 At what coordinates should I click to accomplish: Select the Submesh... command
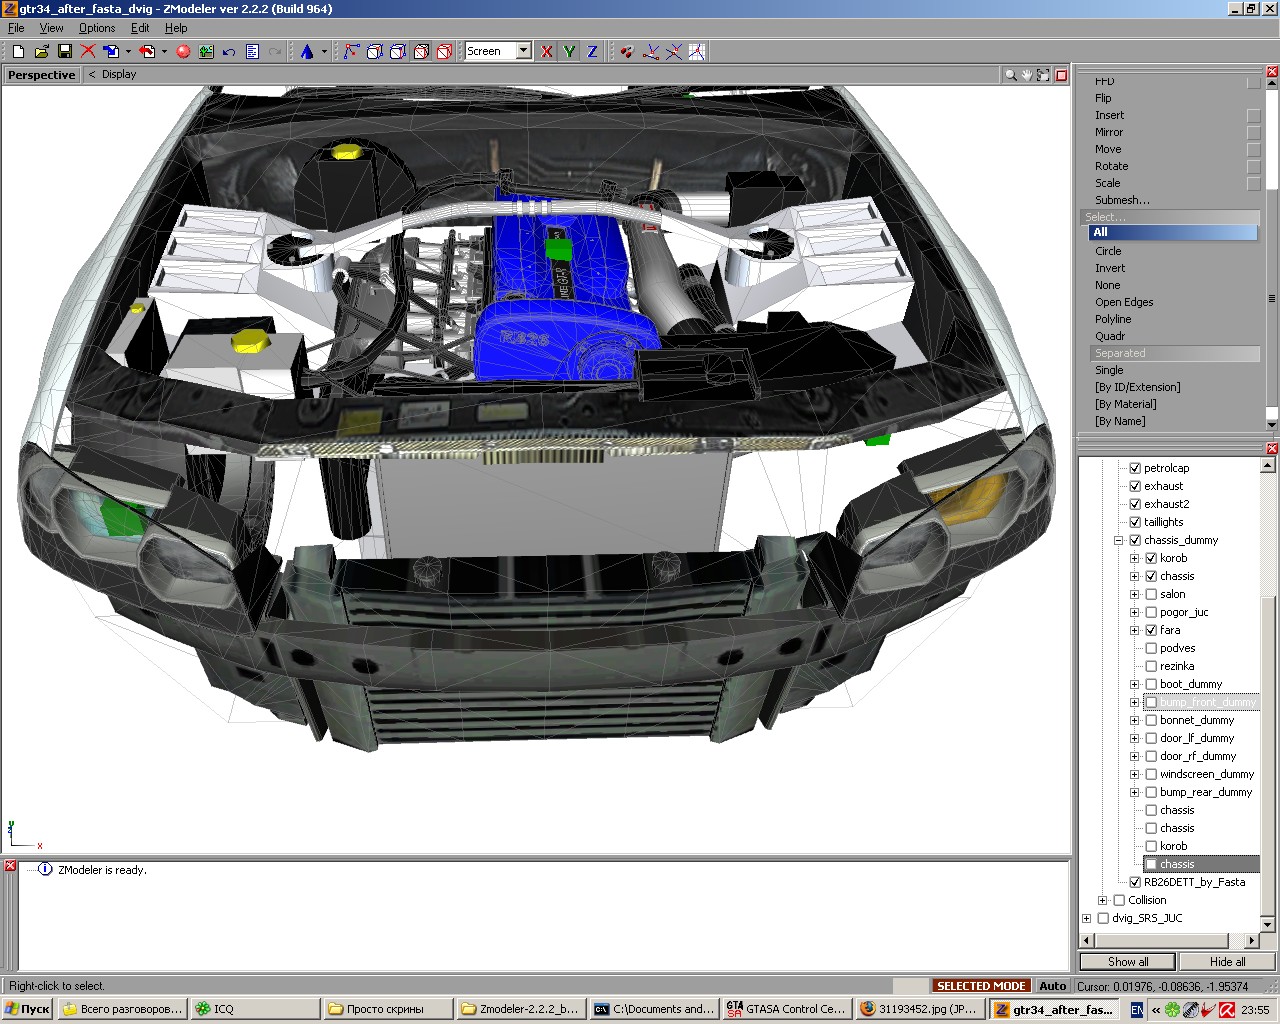(1122, 200)
